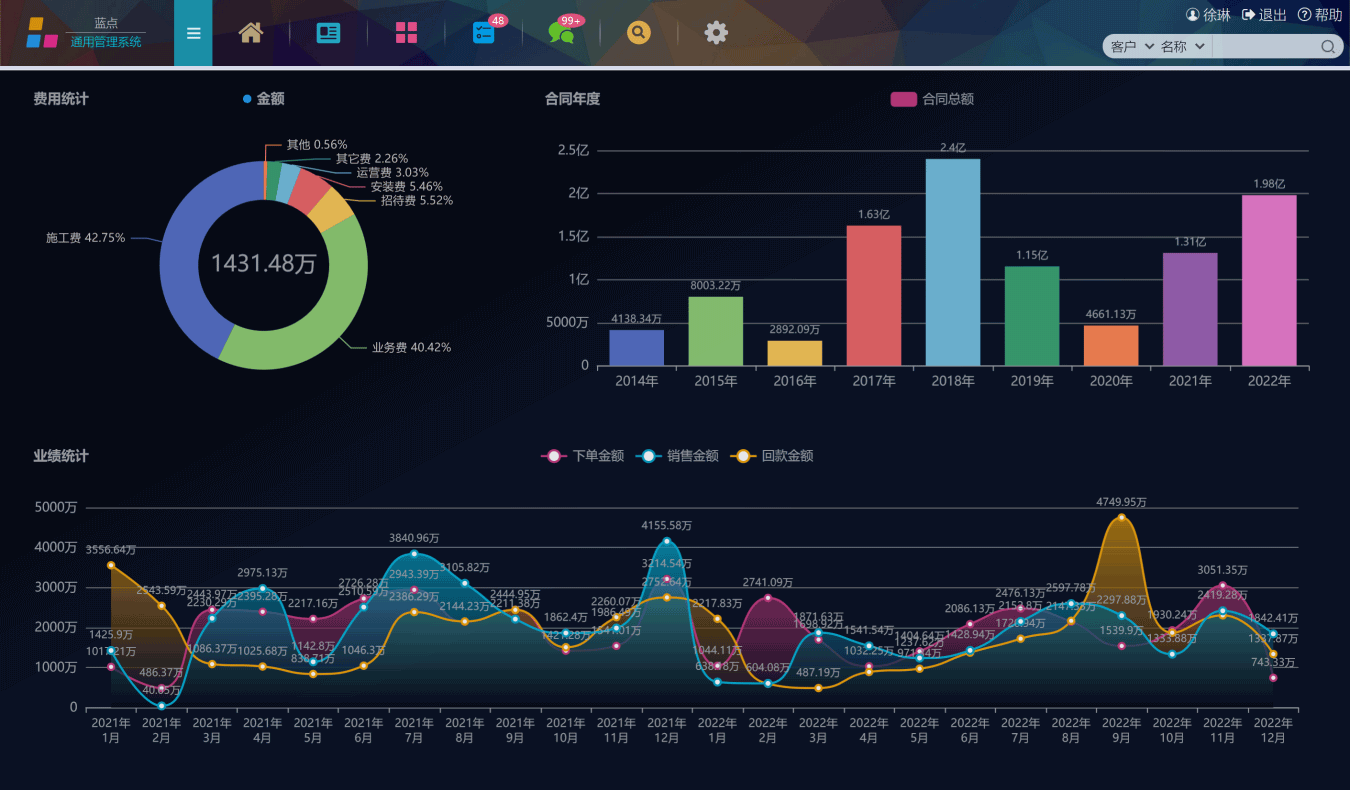Click the 退出 logout link
The image size is (1350, 790).
(x=1264, y=15)
